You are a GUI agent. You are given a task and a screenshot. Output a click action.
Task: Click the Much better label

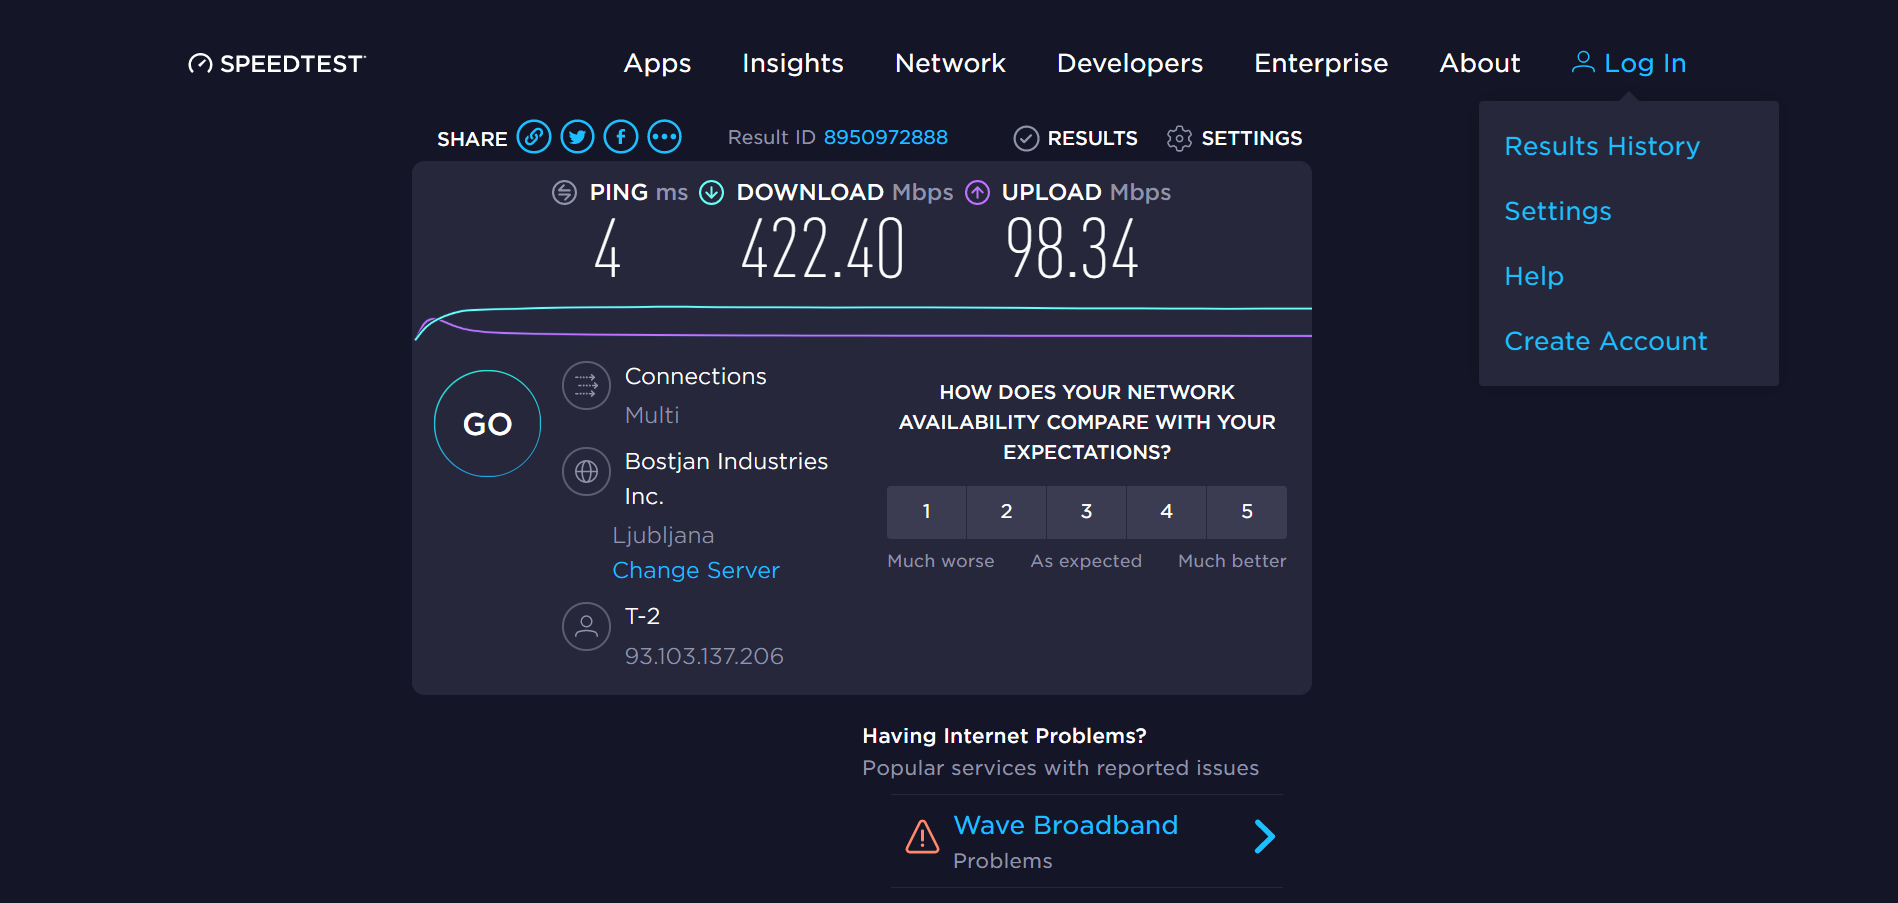click(1232, 561)
